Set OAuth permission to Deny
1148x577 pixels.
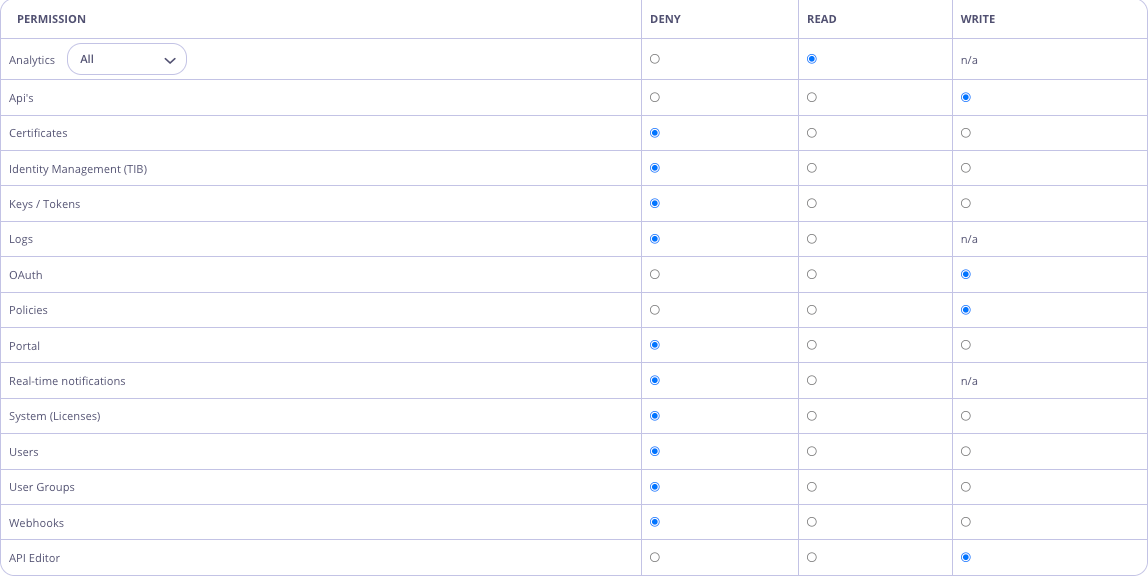(655, 274)
